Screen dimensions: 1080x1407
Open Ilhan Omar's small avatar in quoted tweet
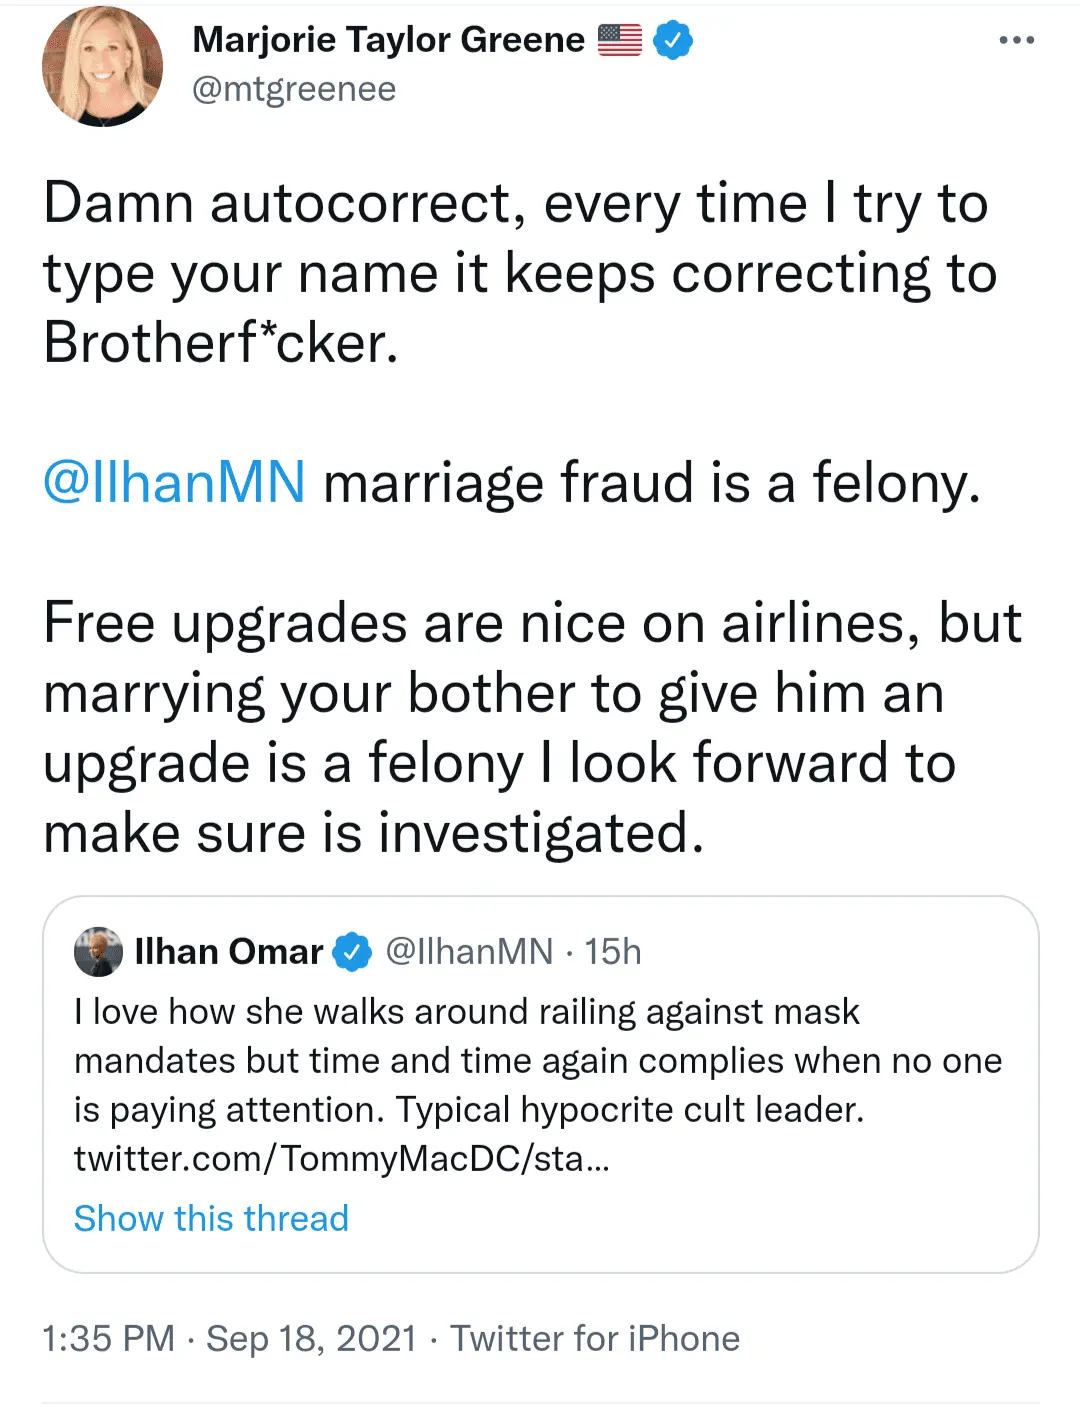click(x=98, y=952)
